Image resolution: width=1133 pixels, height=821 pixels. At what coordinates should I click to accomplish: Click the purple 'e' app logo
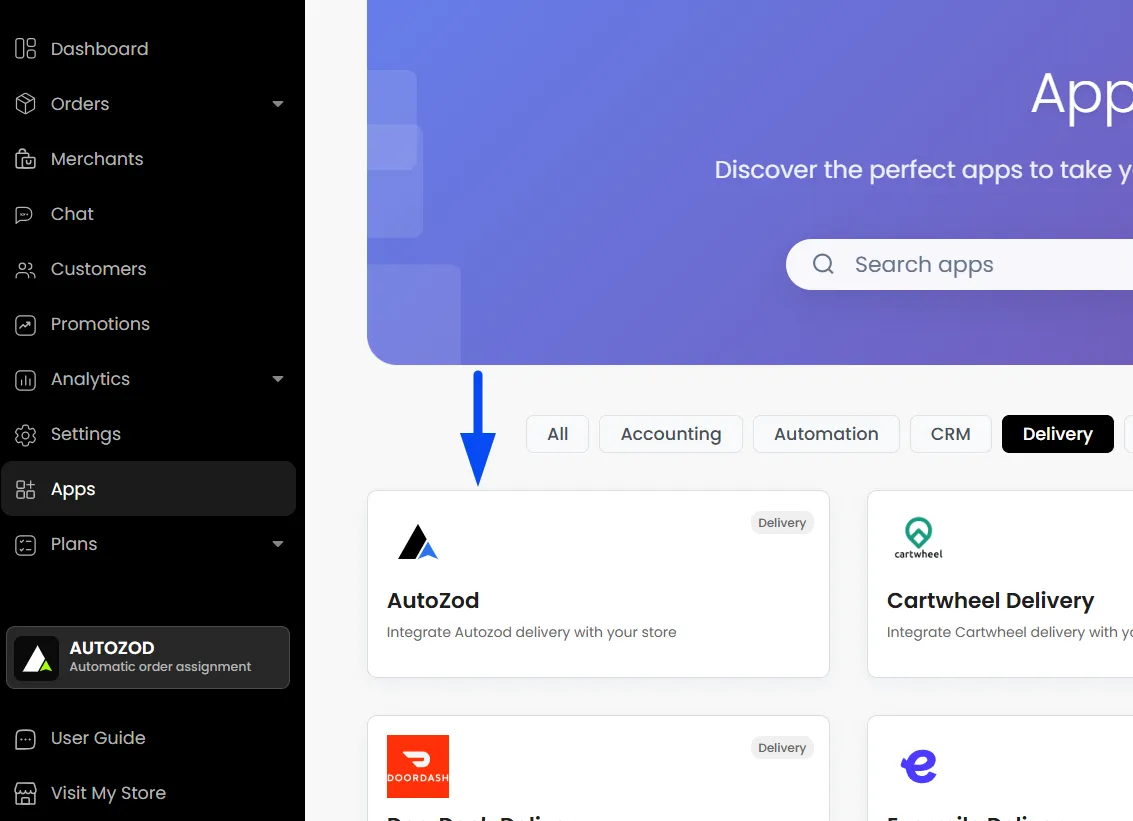(918, 766)
